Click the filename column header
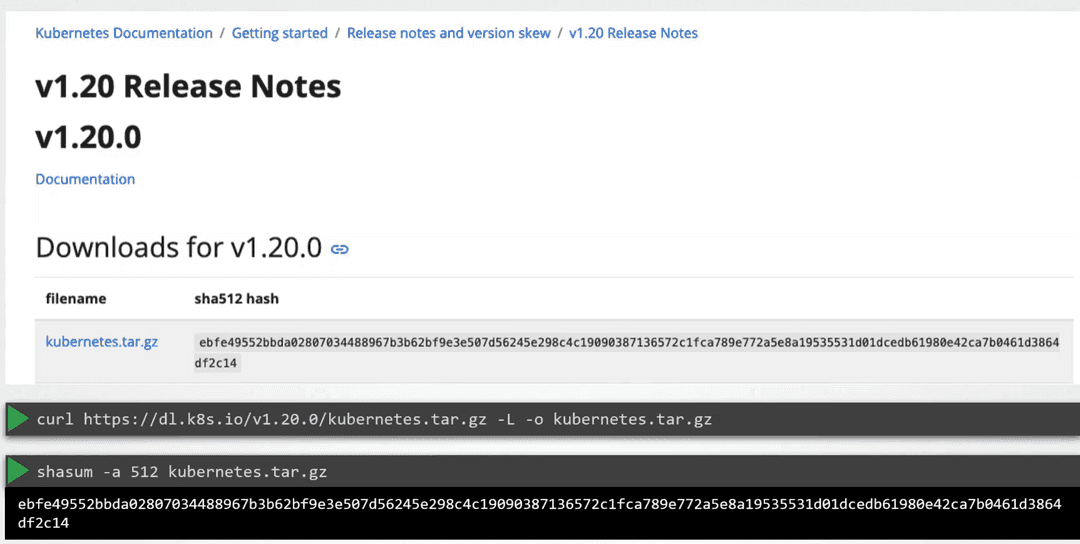The width and height of the screenshot is (1080, 544). click(x=76, y=298)
